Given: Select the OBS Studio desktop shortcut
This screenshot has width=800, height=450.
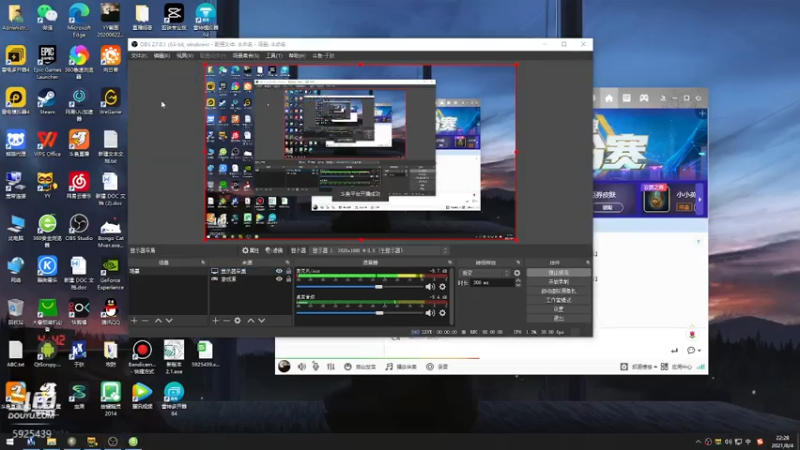Looking at the screenshot, I should tap(79, 227).
